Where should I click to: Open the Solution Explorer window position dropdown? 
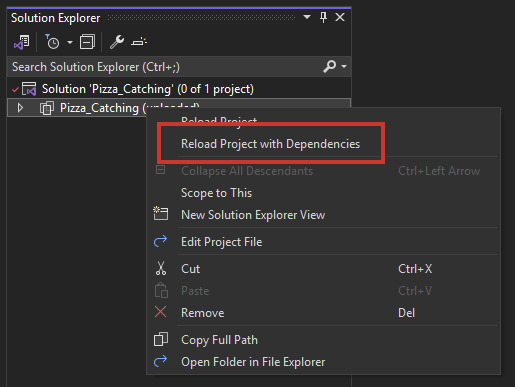coord(307,17)
